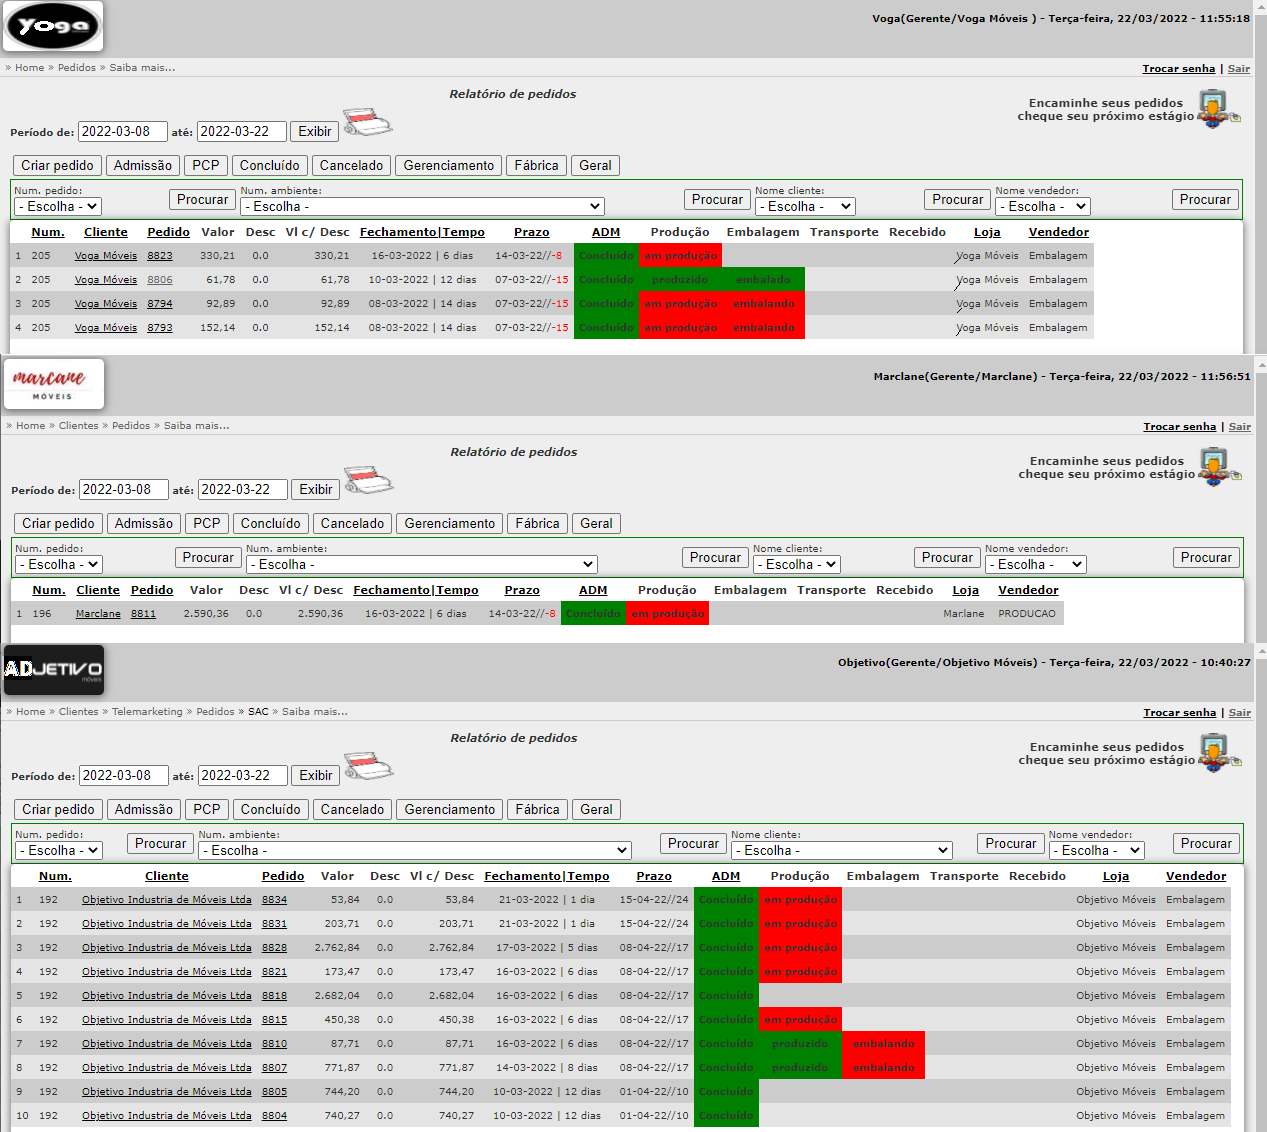This screenshot has height=1132, width=1267.
Task: Click the 'embalando' cell for Objetivo order 8810
Action: pos(884,1044)
